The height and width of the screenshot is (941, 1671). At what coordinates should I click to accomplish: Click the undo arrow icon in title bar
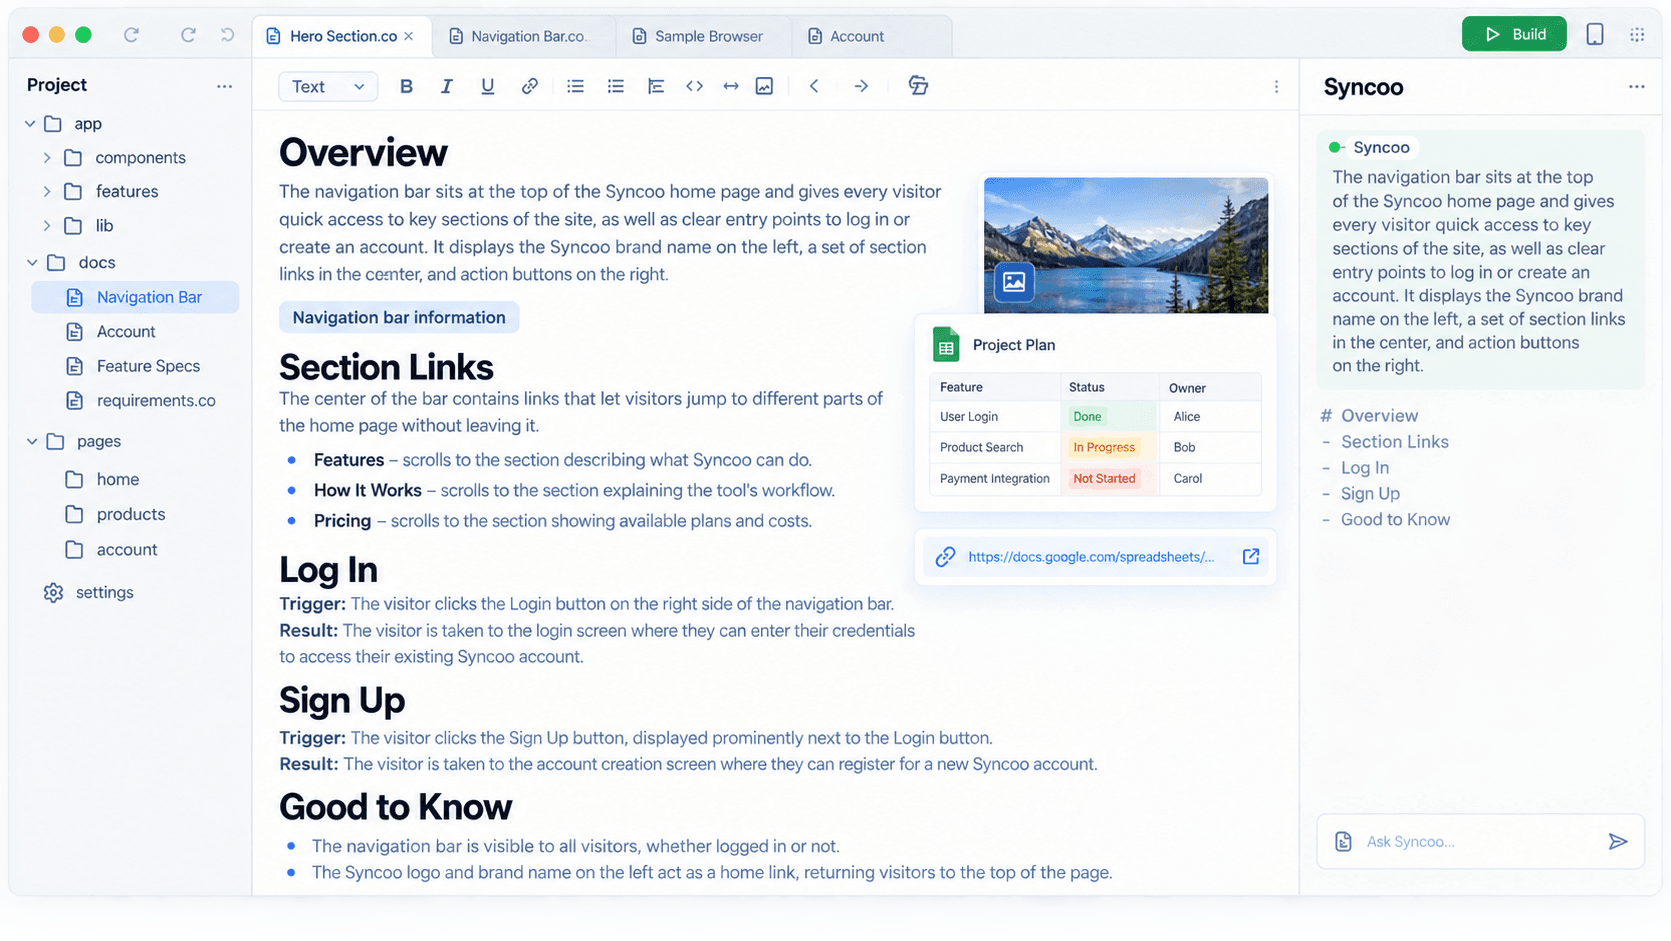[x=227, y=35]
